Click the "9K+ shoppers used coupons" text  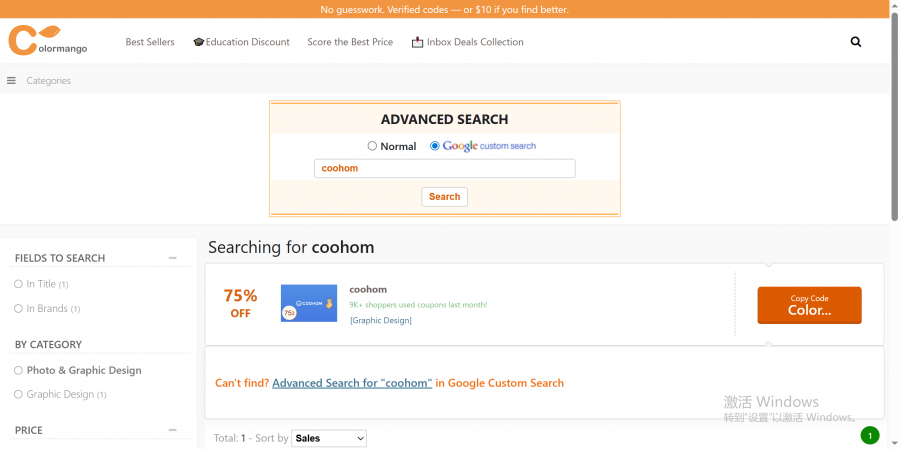pos(418,305)
